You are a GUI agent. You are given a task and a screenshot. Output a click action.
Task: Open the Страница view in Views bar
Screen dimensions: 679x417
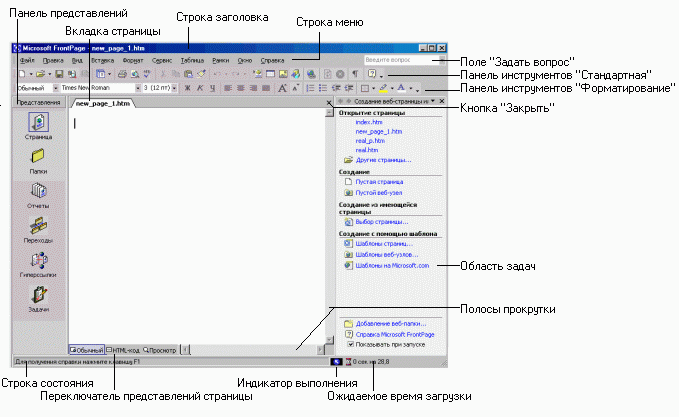(x=39, y=126)
